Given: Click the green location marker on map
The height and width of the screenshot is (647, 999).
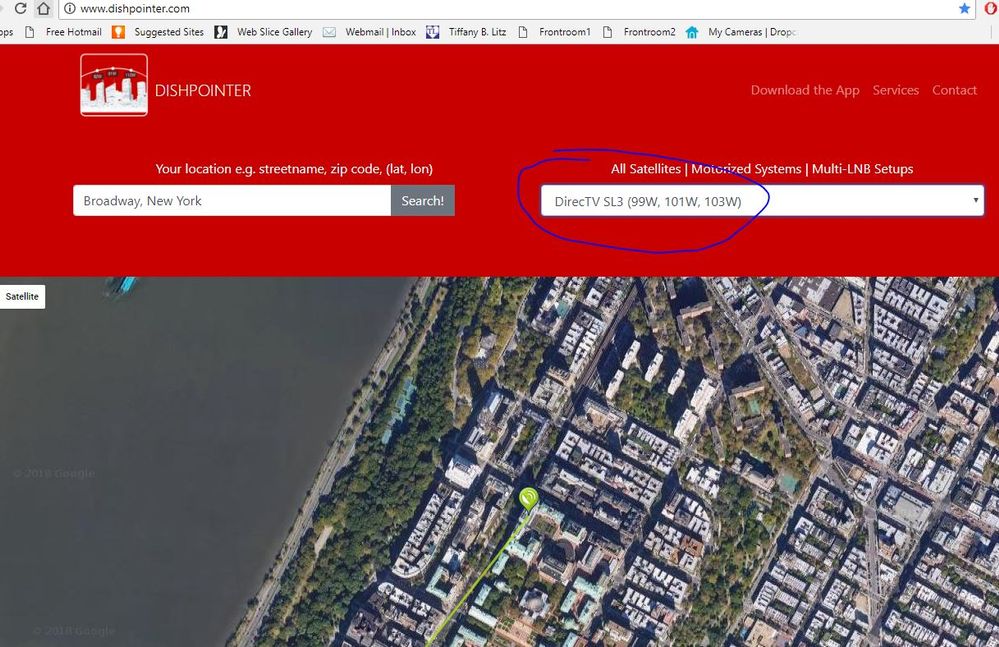Looking at the screenshot, I should click(528, 498).
